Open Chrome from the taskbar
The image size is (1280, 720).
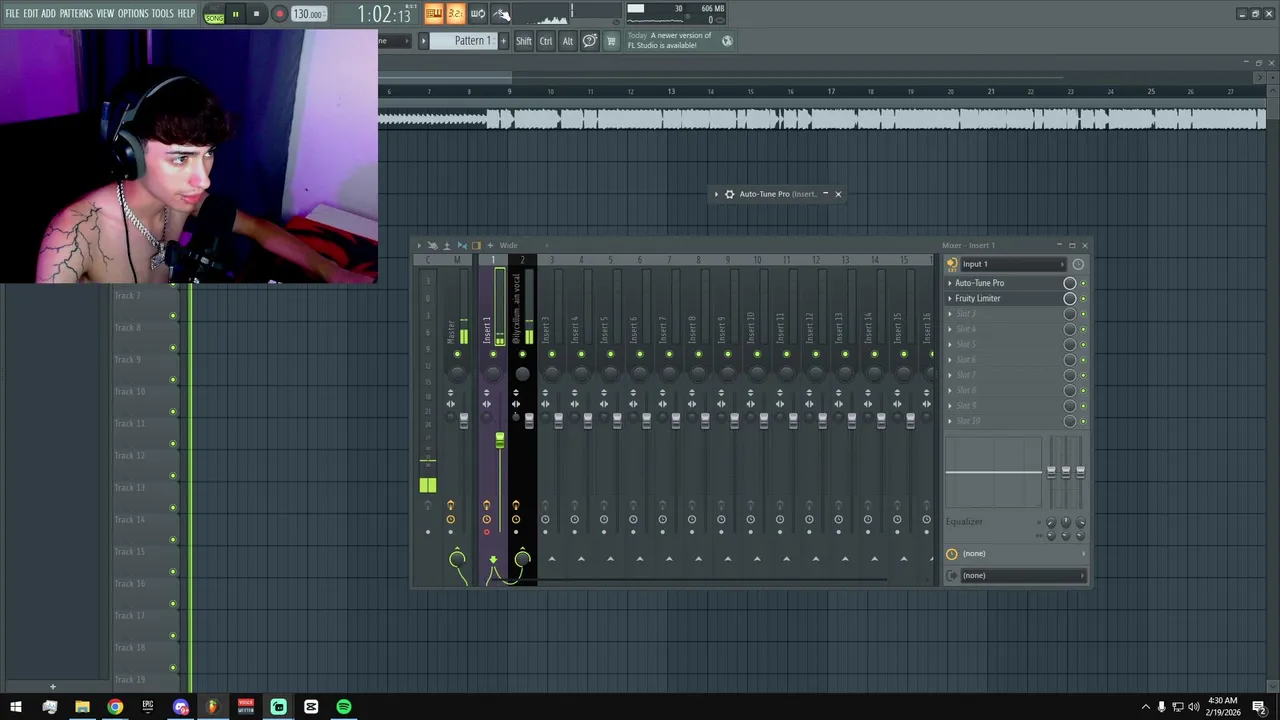coord(115,707)
